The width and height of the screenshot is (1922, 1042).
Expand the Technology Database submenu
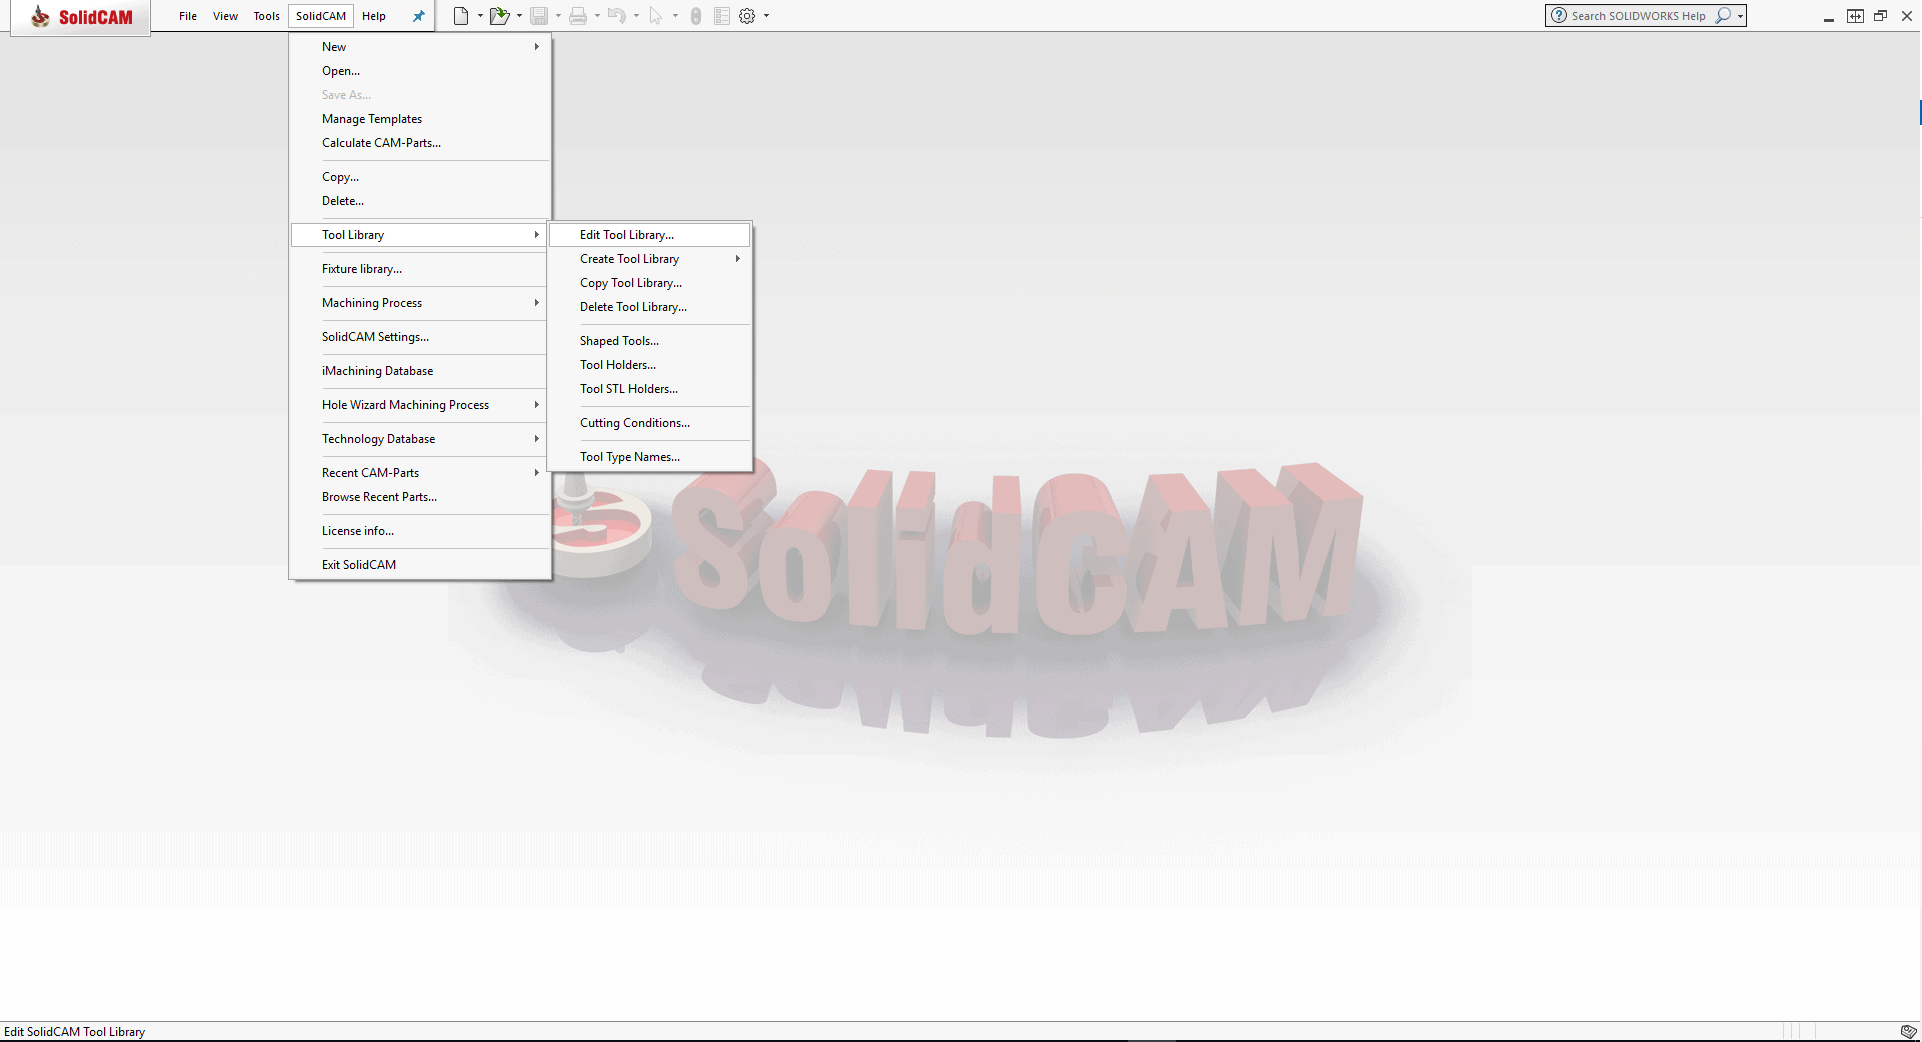[x=420, y=439]
